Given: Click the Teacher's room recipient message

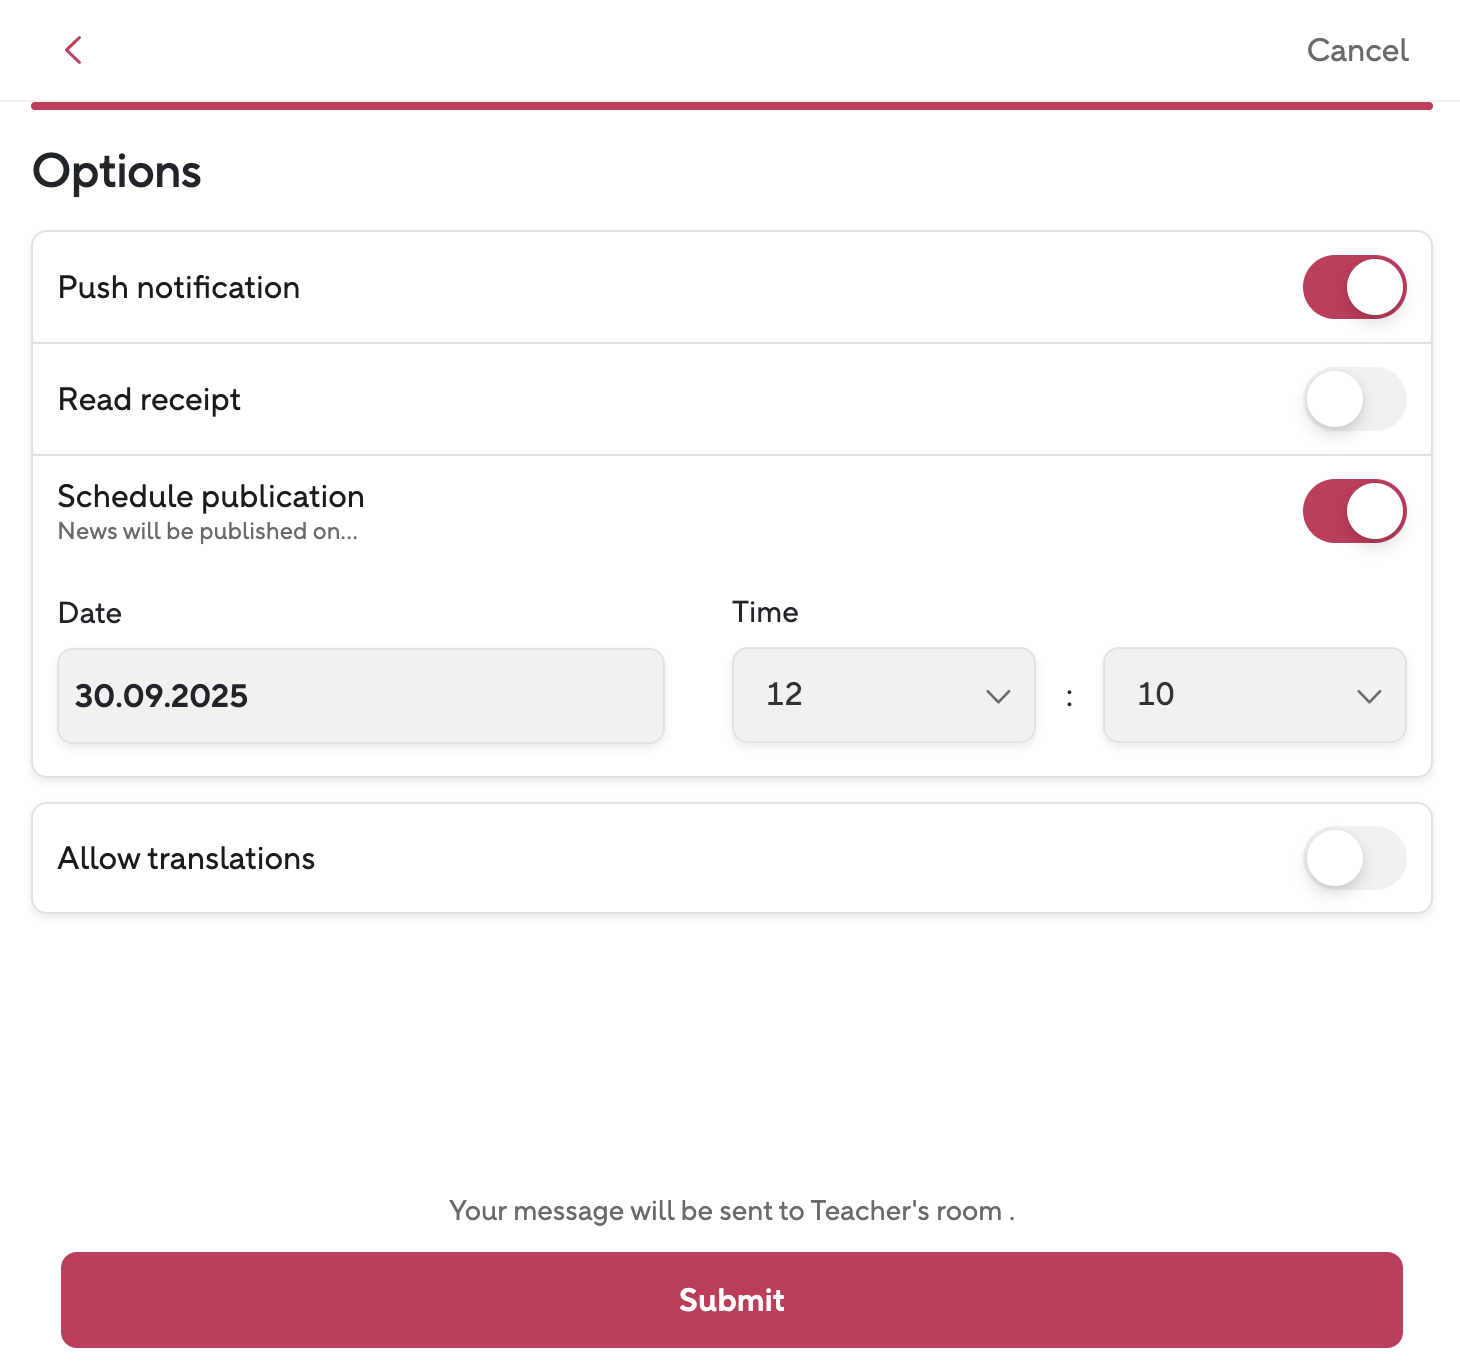Looking at the screenshot, I should pyautogui.click(x=731, y=1211).
